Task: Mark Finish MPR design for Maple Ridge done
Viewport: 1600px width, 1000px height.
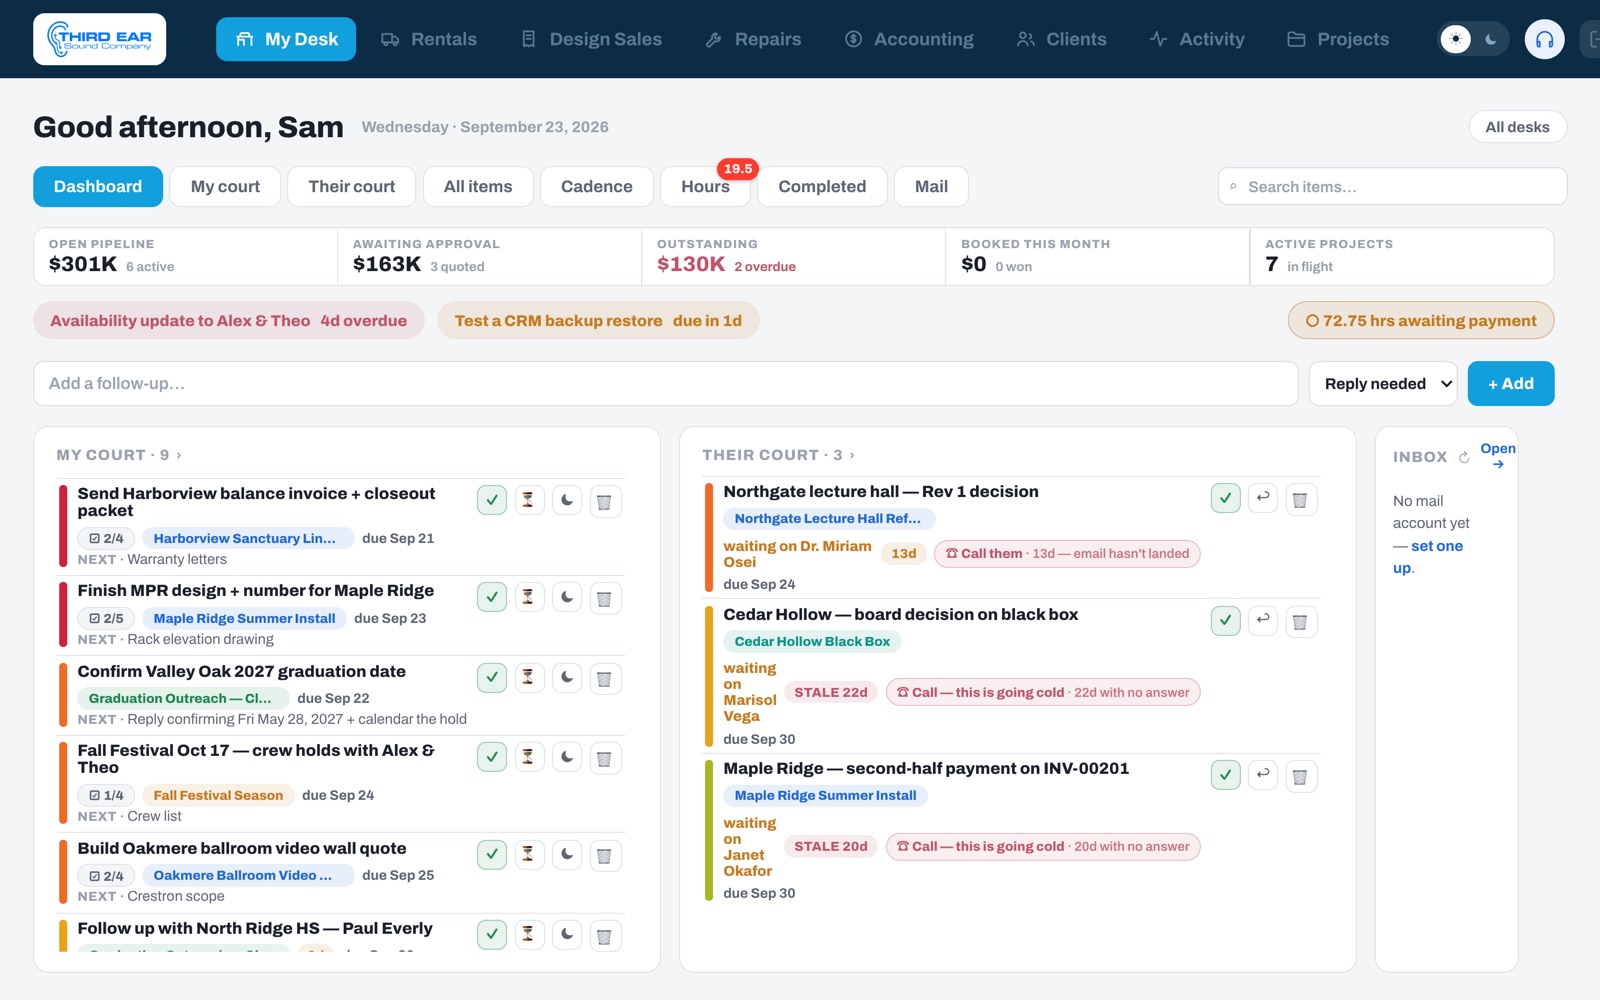Action: pyautogui.click(x=492, y=597)
